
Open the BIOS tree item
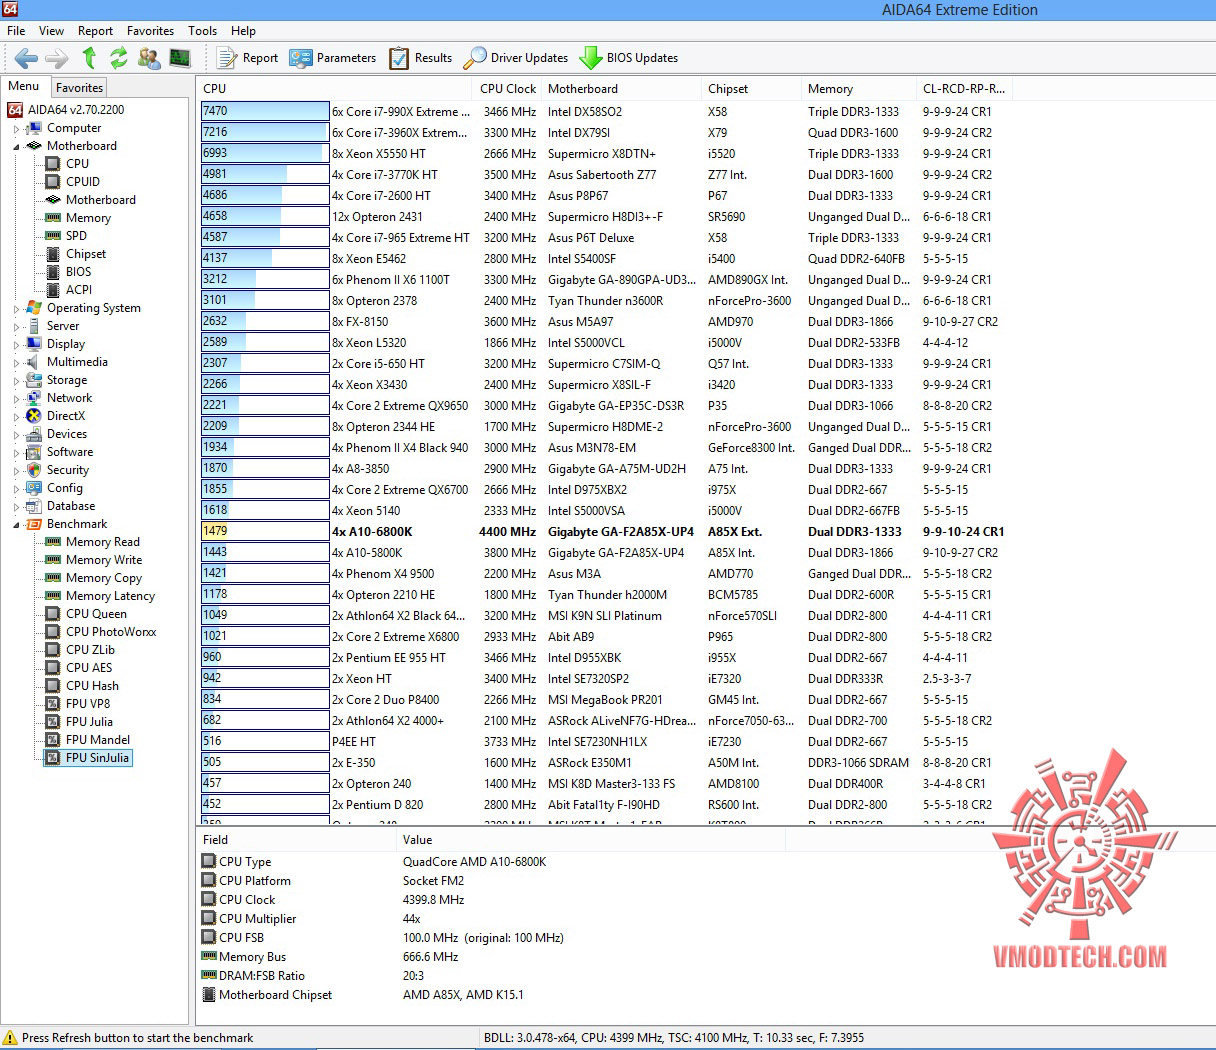pos(78,272)
